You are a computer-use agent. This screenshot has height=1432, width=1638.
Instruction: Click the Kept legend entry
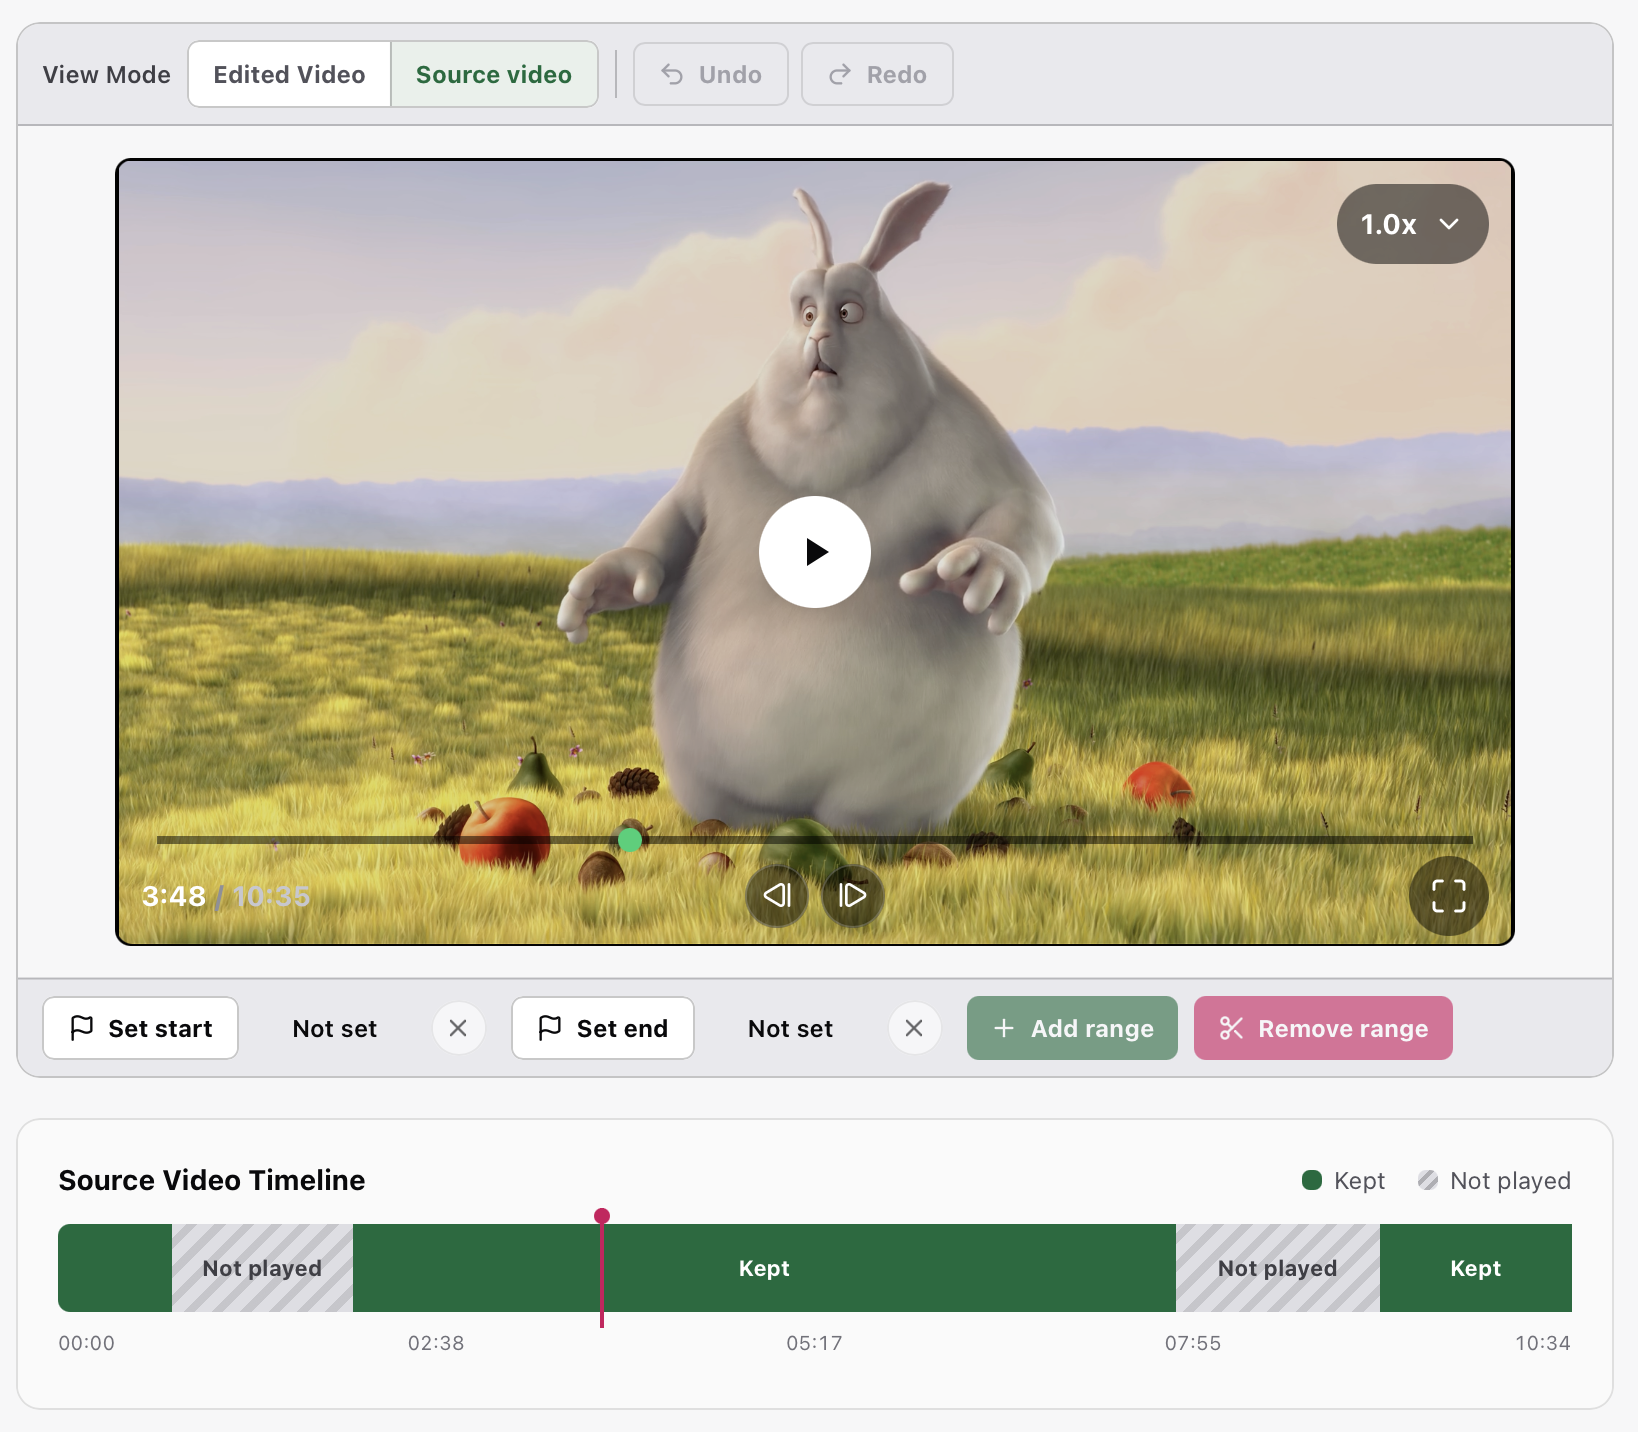click(1343, 1181)
